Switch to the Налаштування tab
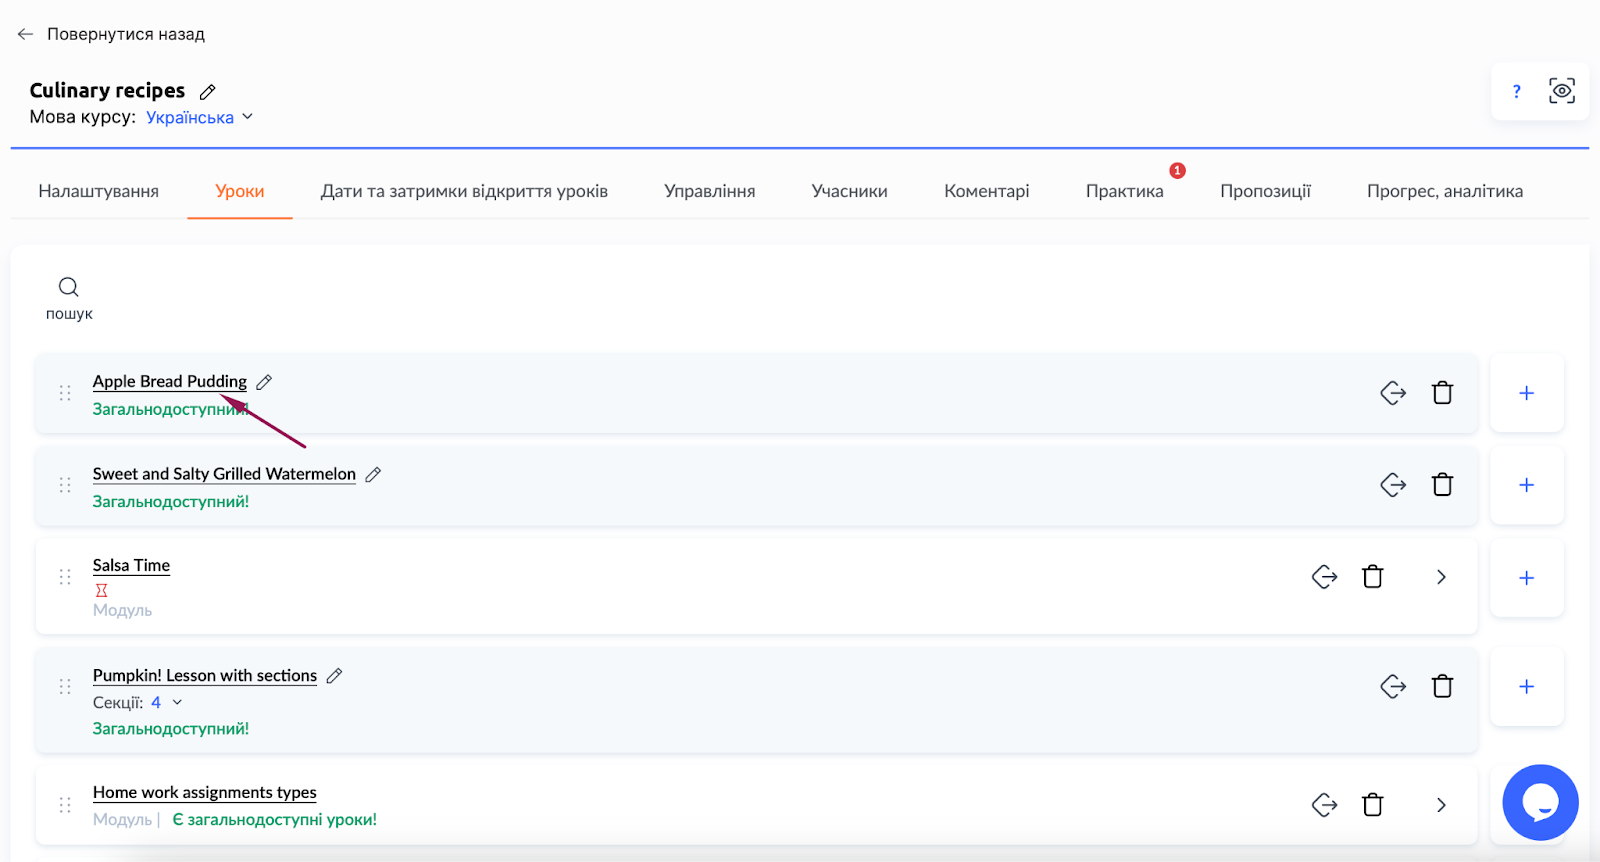 coord(98,191)
